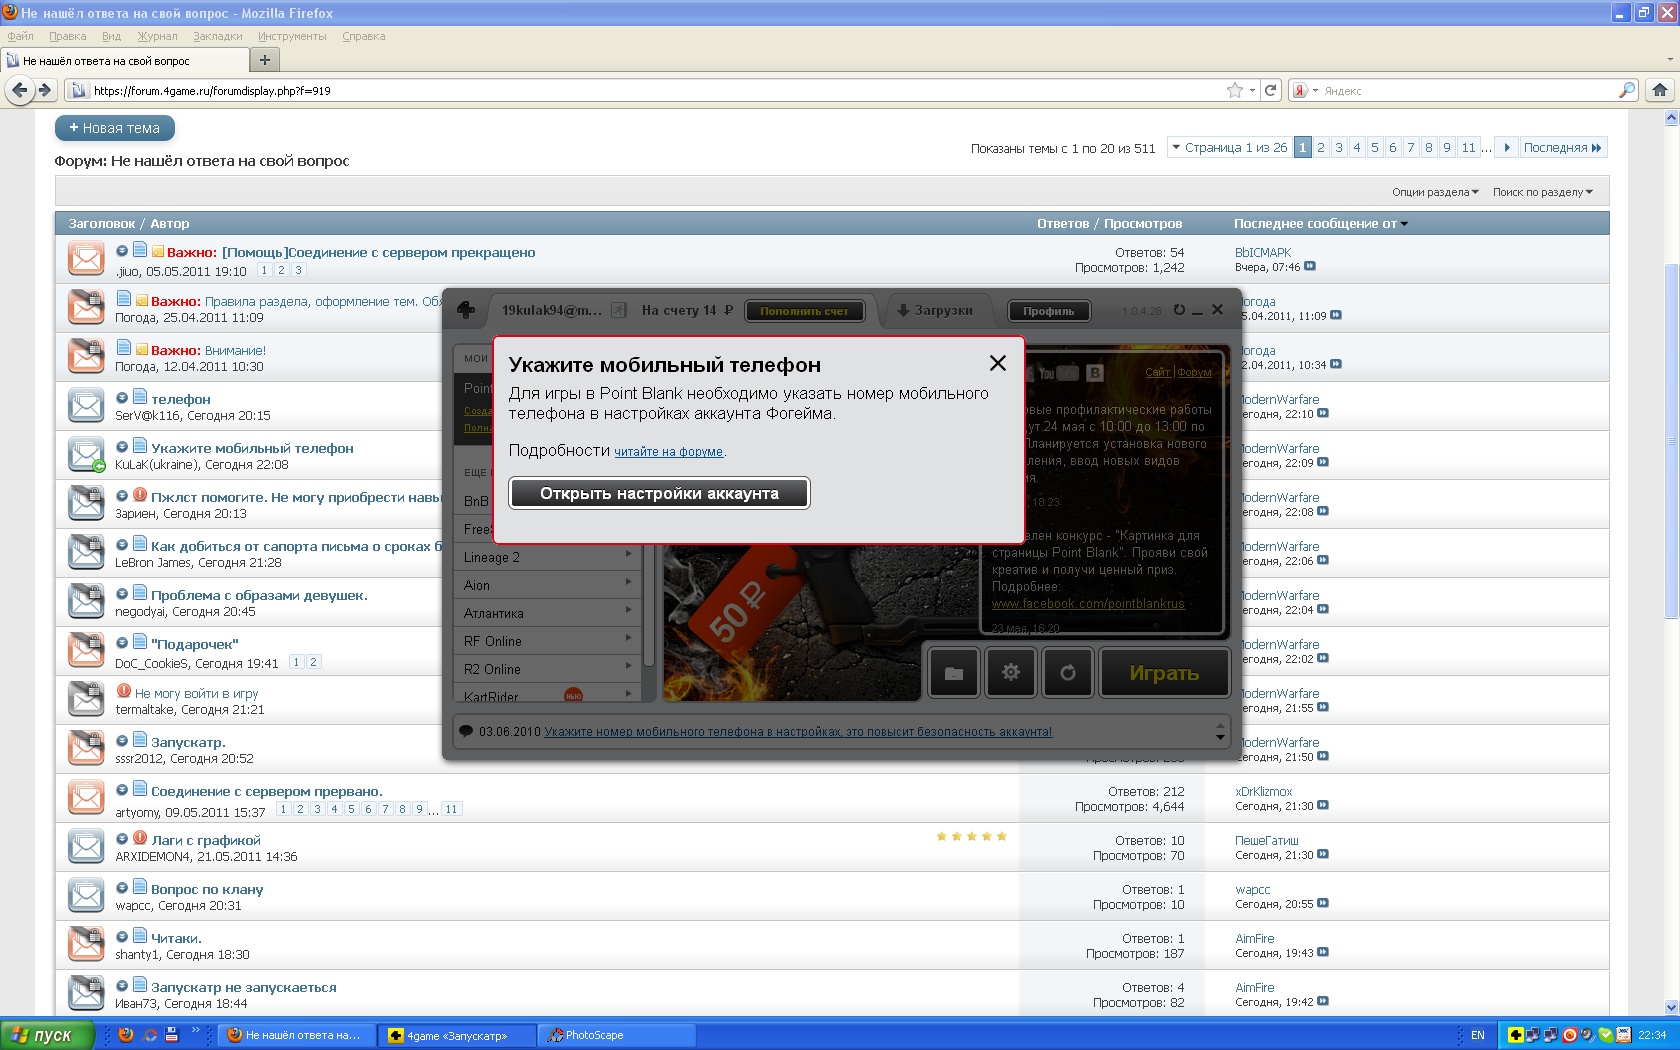Open sort arrow beside 'Последнее сообщение от'
Viewport: 1680px width, 1050px height.
(x=1404, y=224)
